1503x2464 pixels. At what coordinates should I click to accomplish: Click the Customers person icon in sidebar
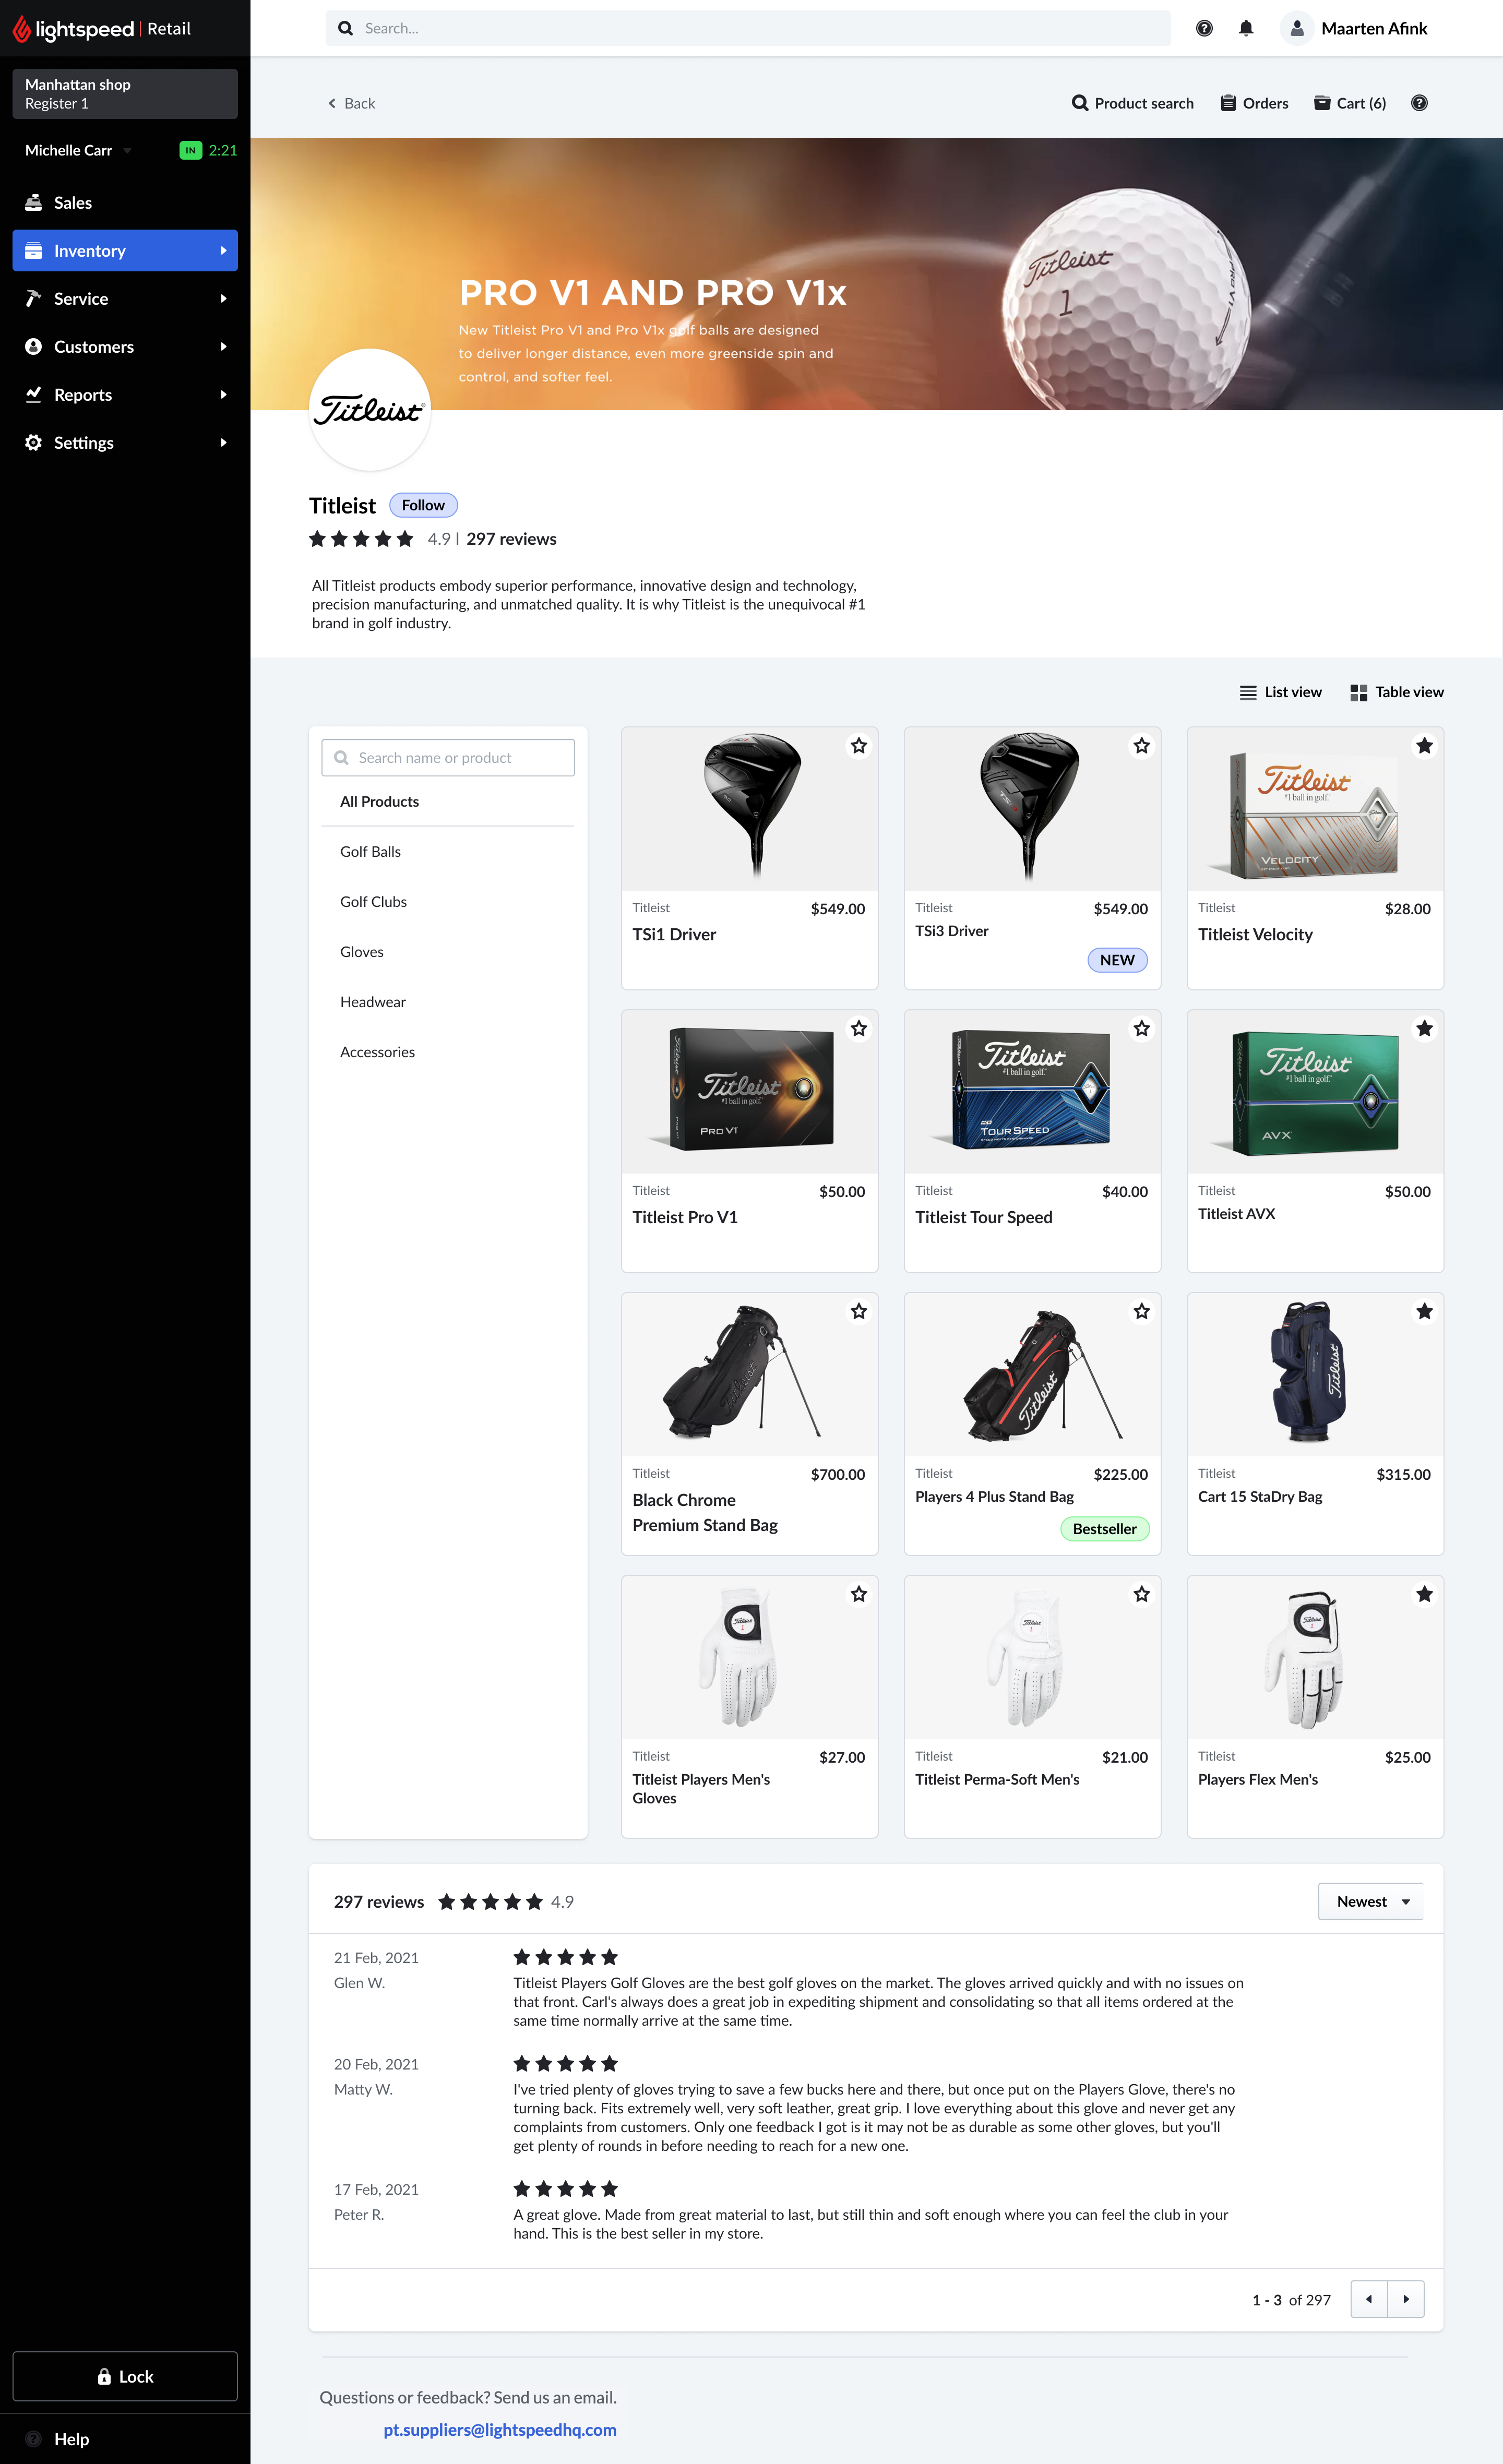point(33,346)
